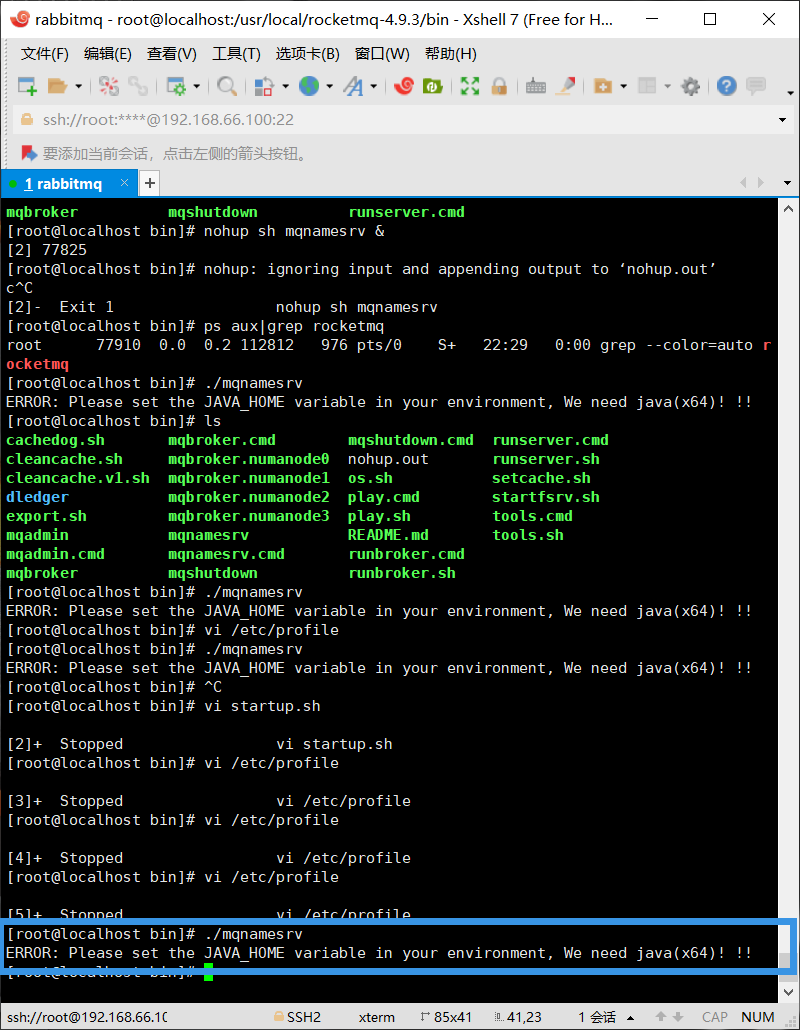Click 'mqbroker.numanode2' in the file listing
This screenshot has height=1030, width=800.
click(x=249, y=497)
